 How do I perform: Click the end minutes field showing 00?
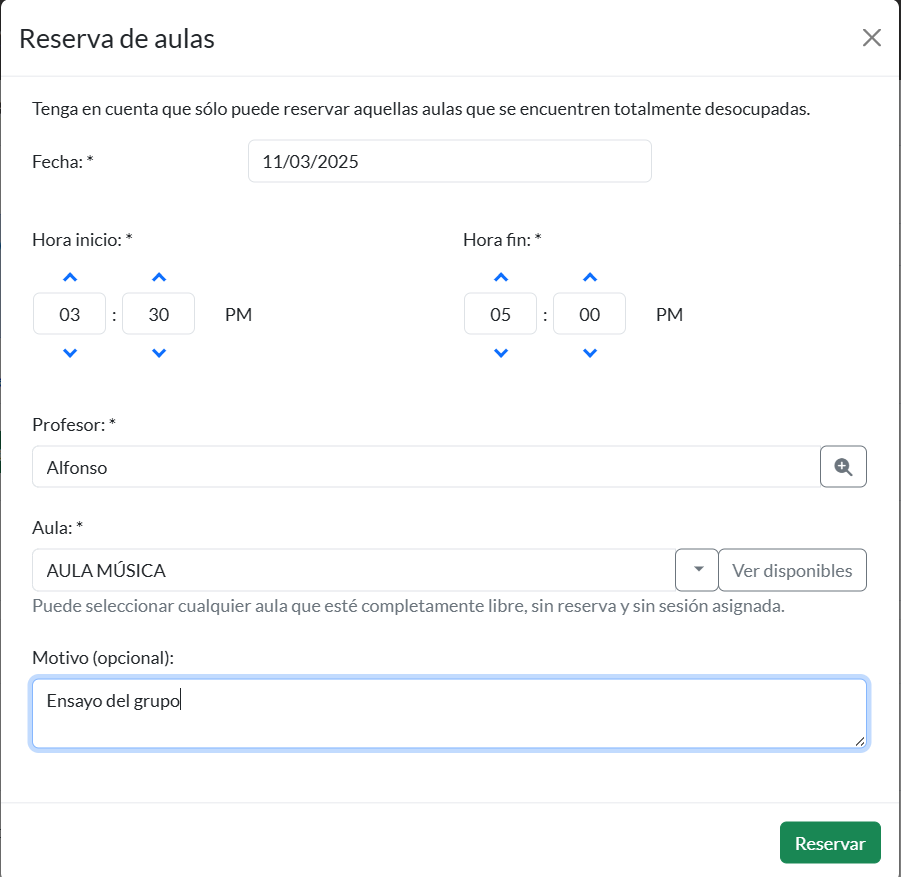590,314
